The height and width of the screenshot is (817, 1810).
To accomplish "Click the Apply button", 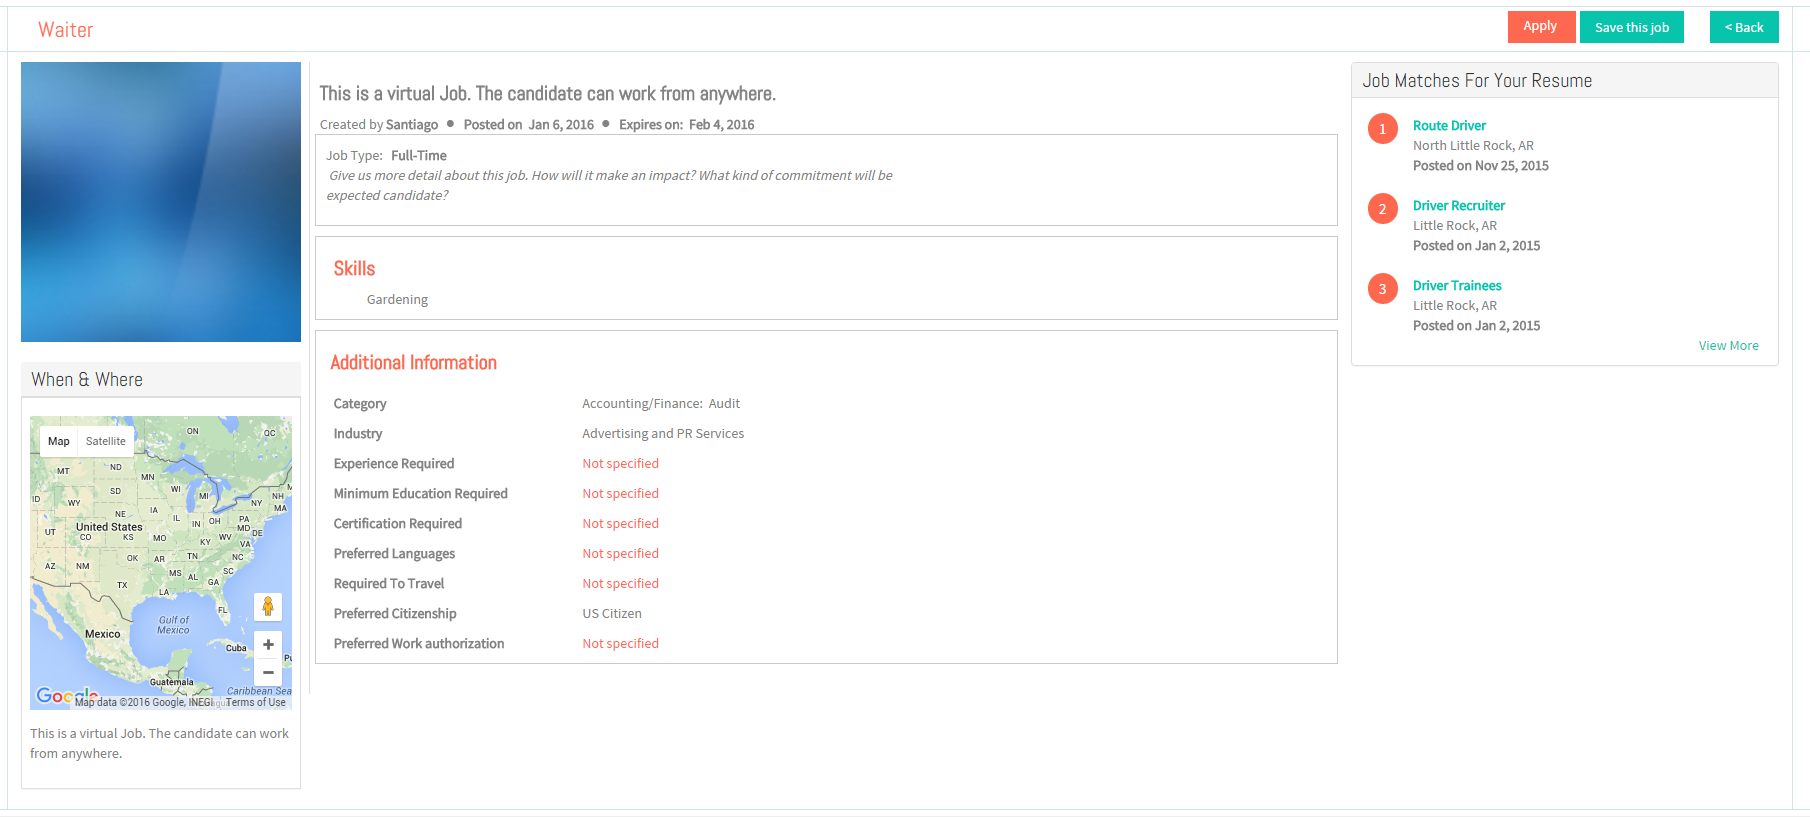I will (1541, 27).
